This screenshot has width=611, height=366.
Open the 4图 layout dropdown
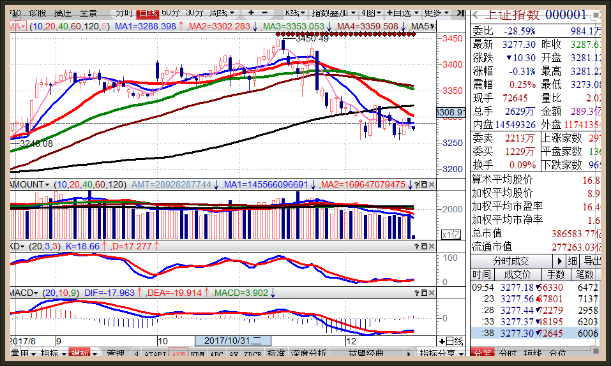tap(371, 13)
